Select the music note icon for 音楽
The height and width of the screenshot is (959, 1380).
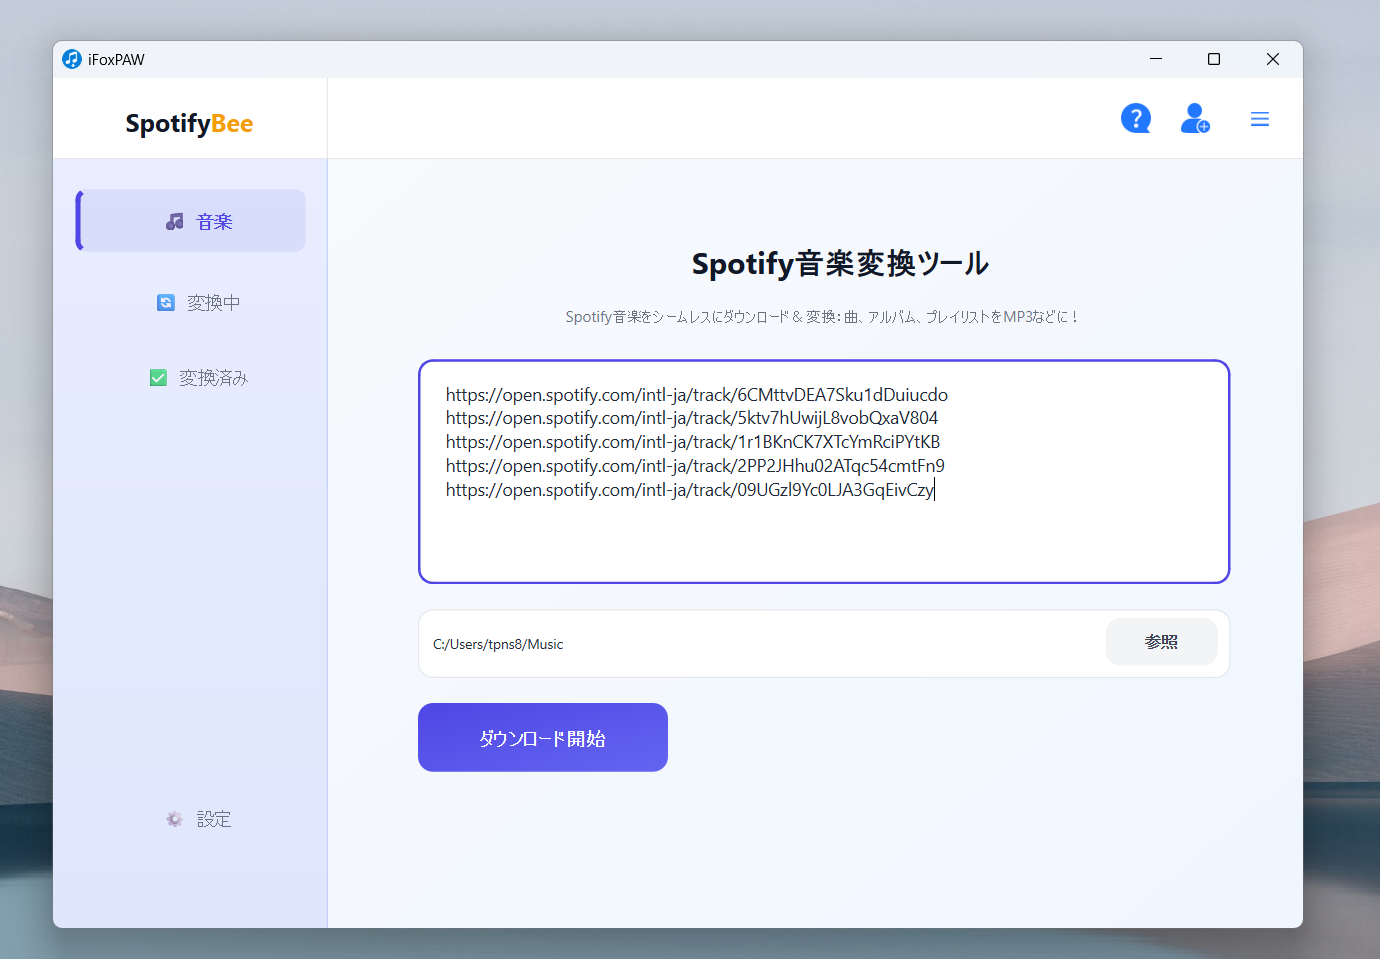(175, 220)
